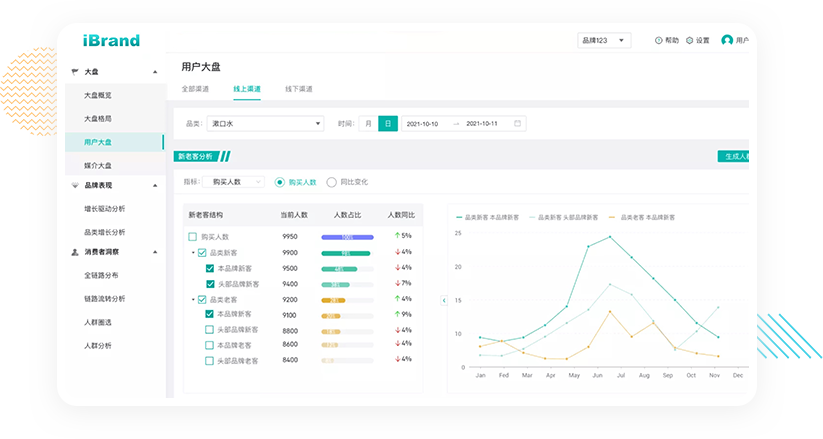Click the green up arrow beside 9%
The height and width of the screenshot is (439, 823).
(397, 314)
